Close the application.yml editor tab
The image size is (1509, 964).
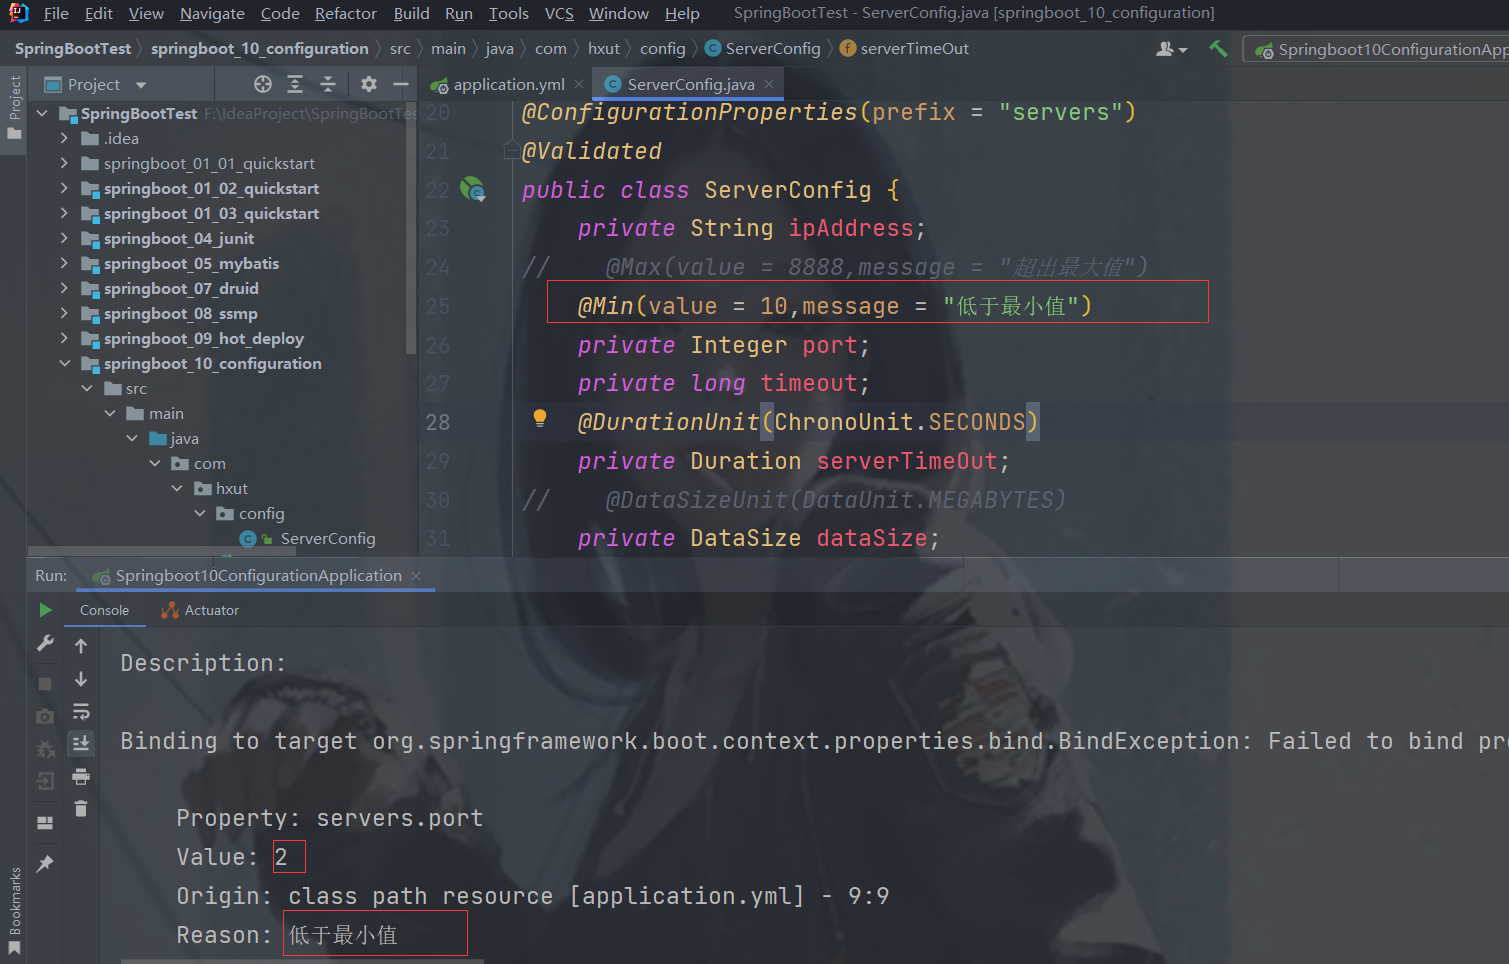[x=579, y=84]
